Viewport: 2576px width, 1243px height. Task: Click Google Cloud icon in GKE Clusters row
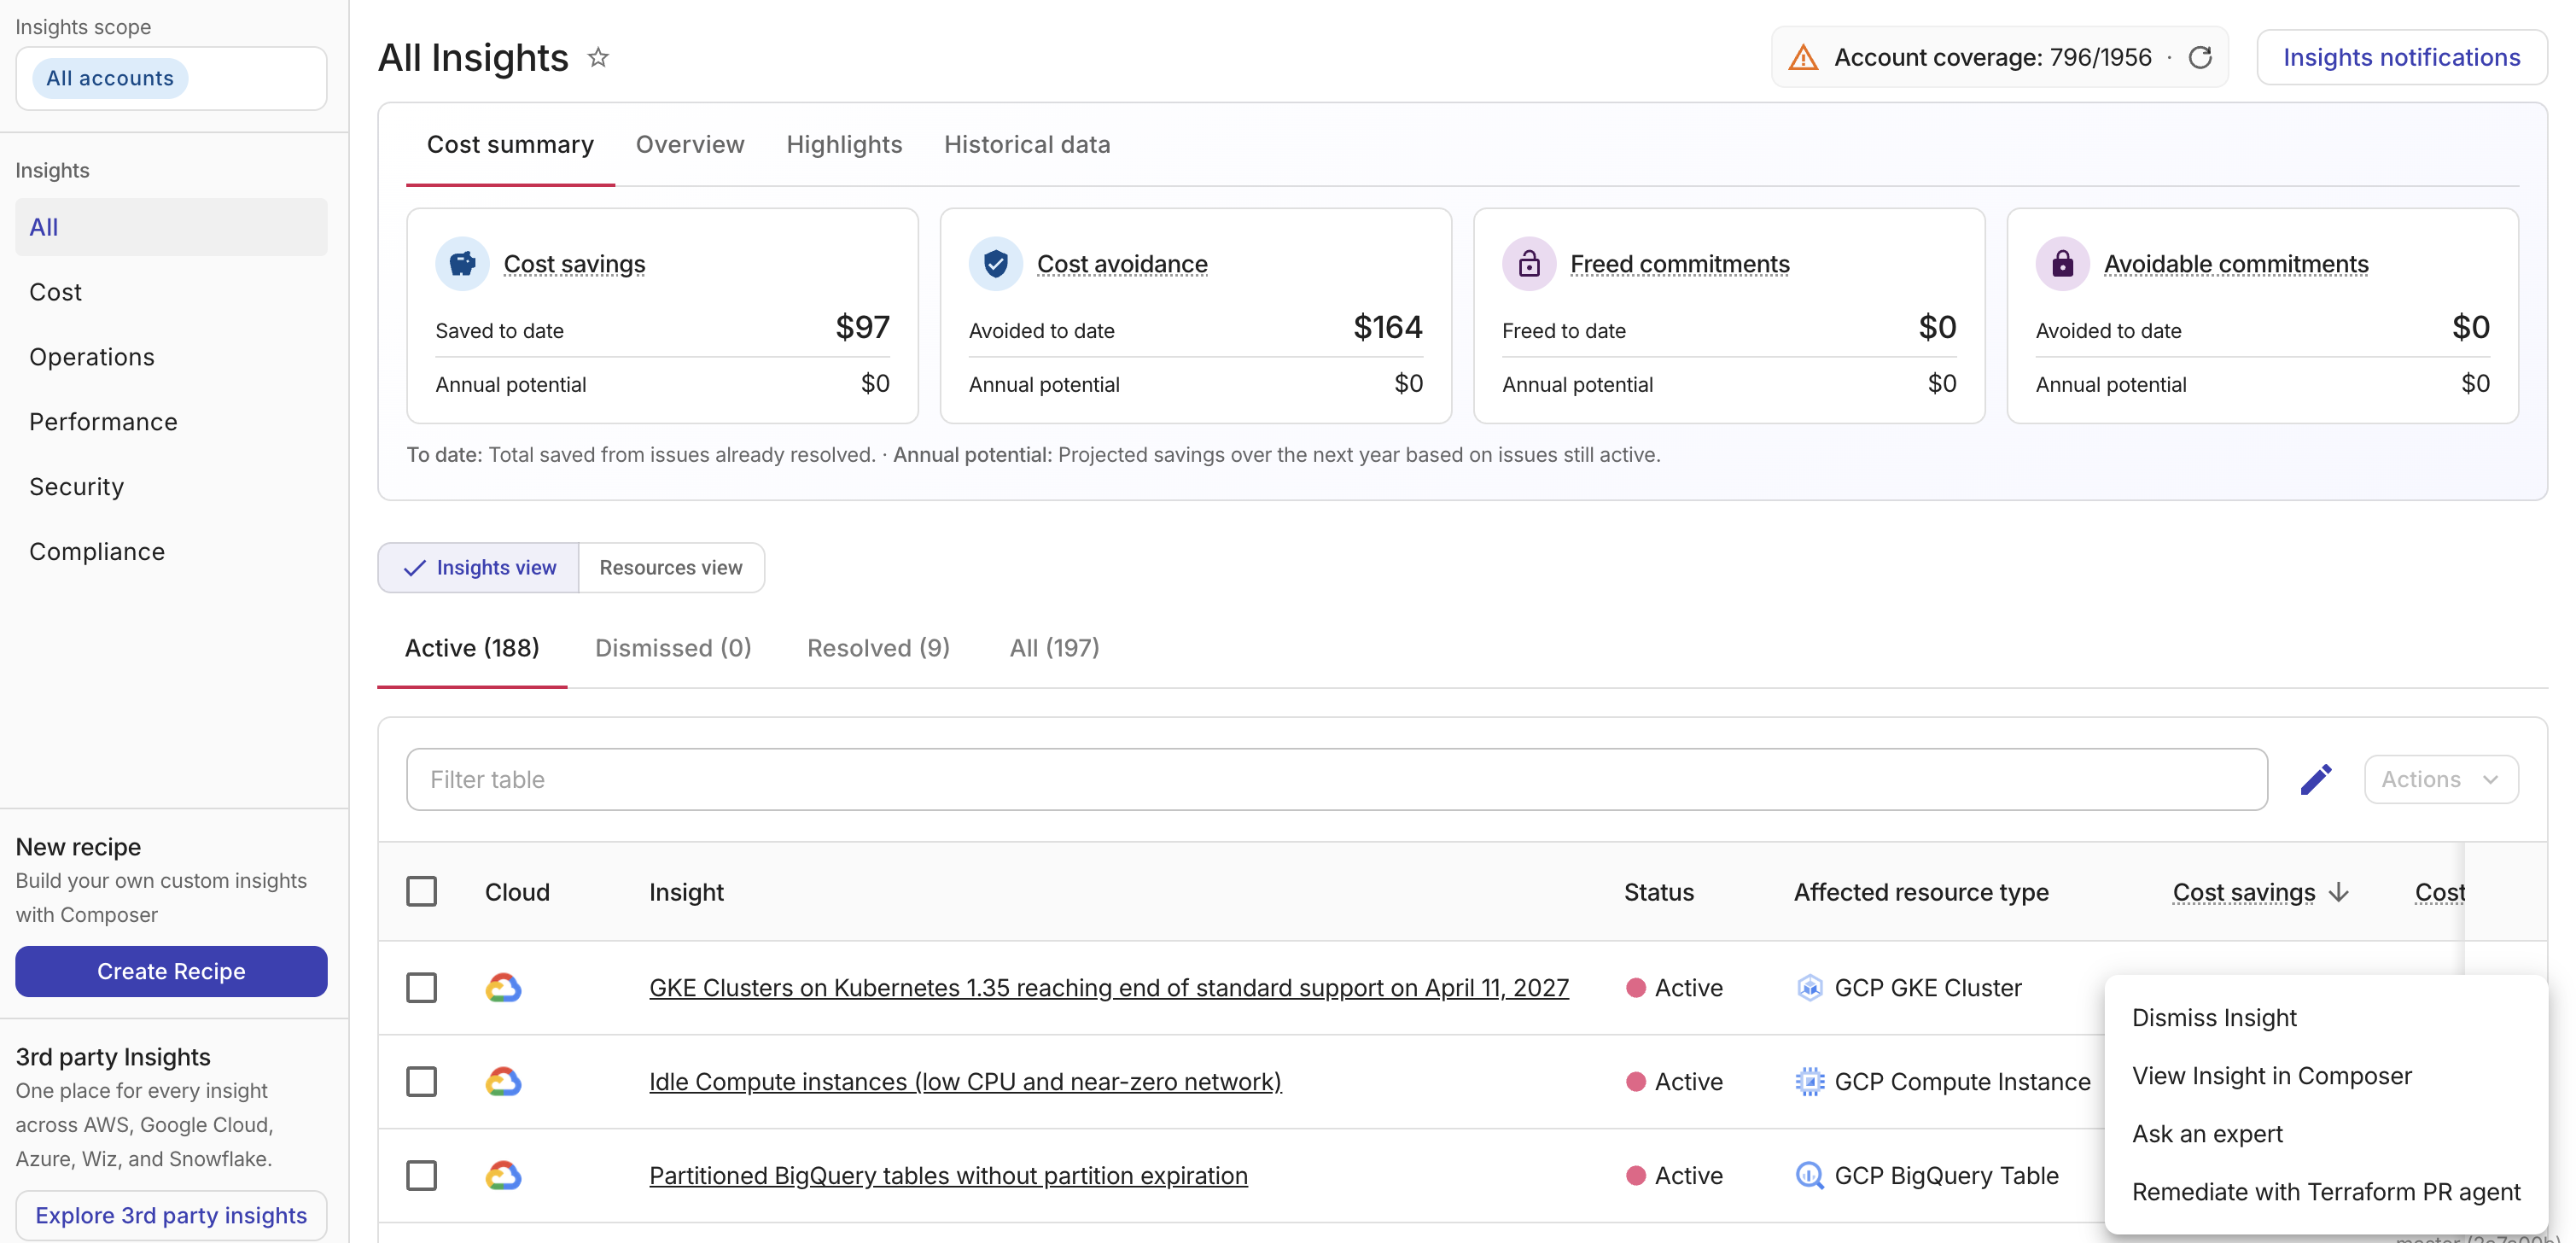point(503,988)
